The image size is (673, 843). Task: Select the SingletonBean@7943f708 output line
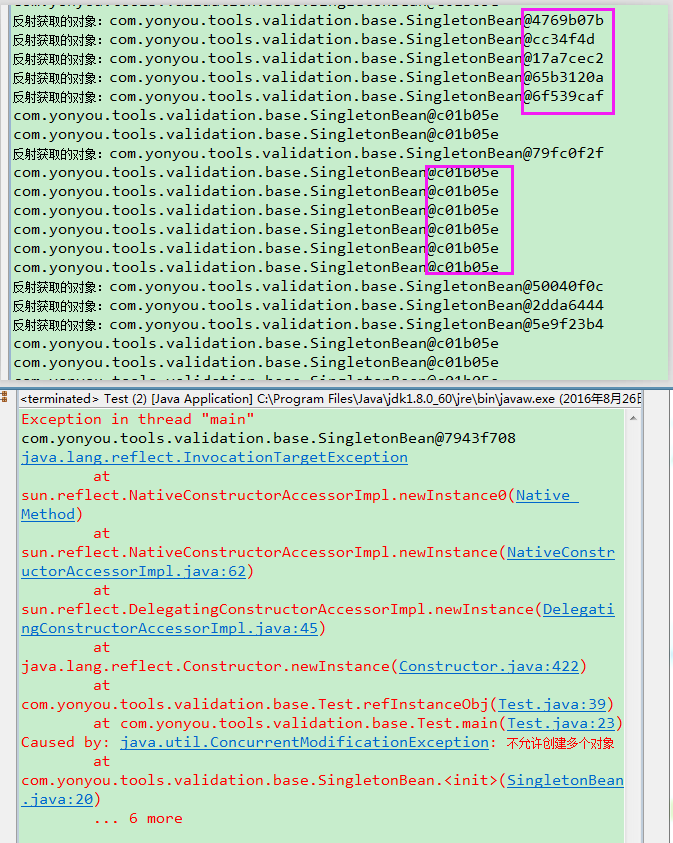point(268,438)
